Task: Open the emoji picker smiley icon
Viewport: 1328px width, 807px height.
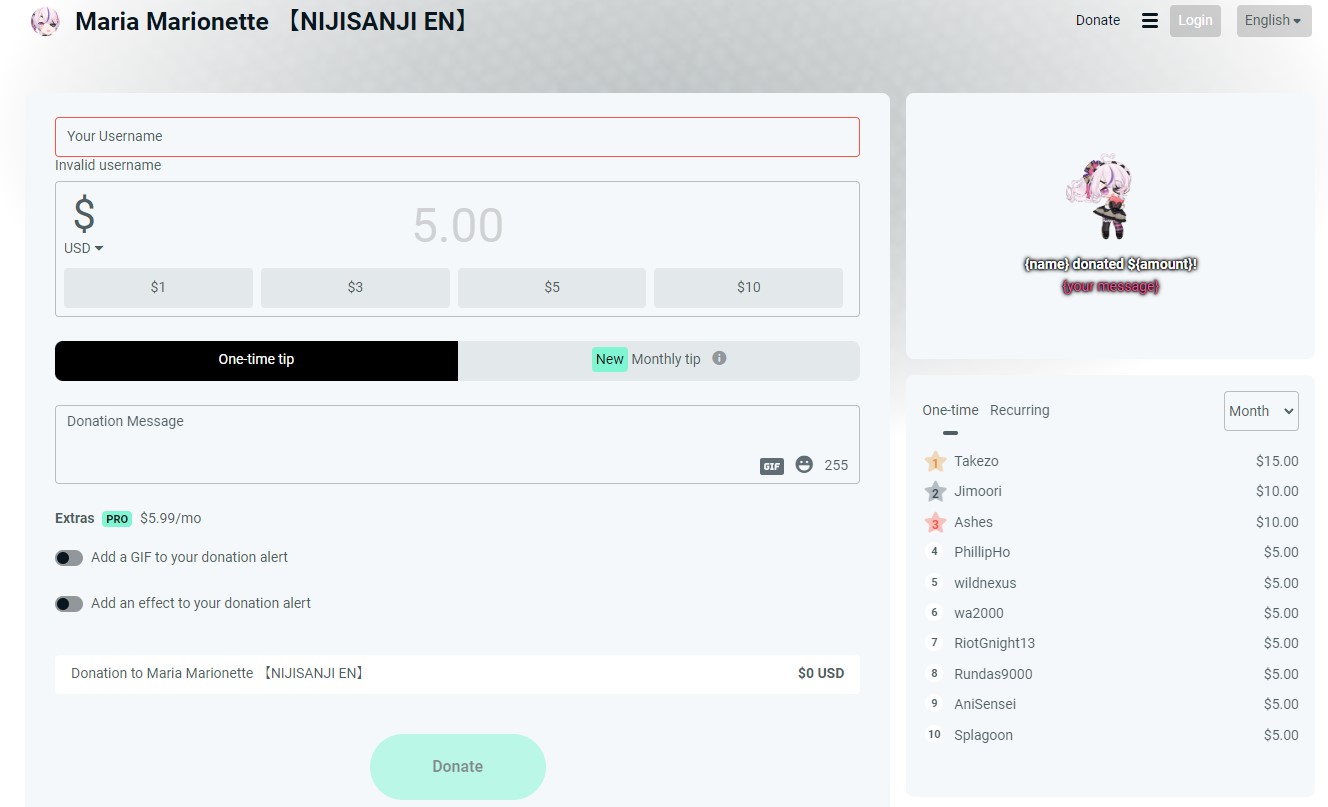Action: click(x=804, y=465)
